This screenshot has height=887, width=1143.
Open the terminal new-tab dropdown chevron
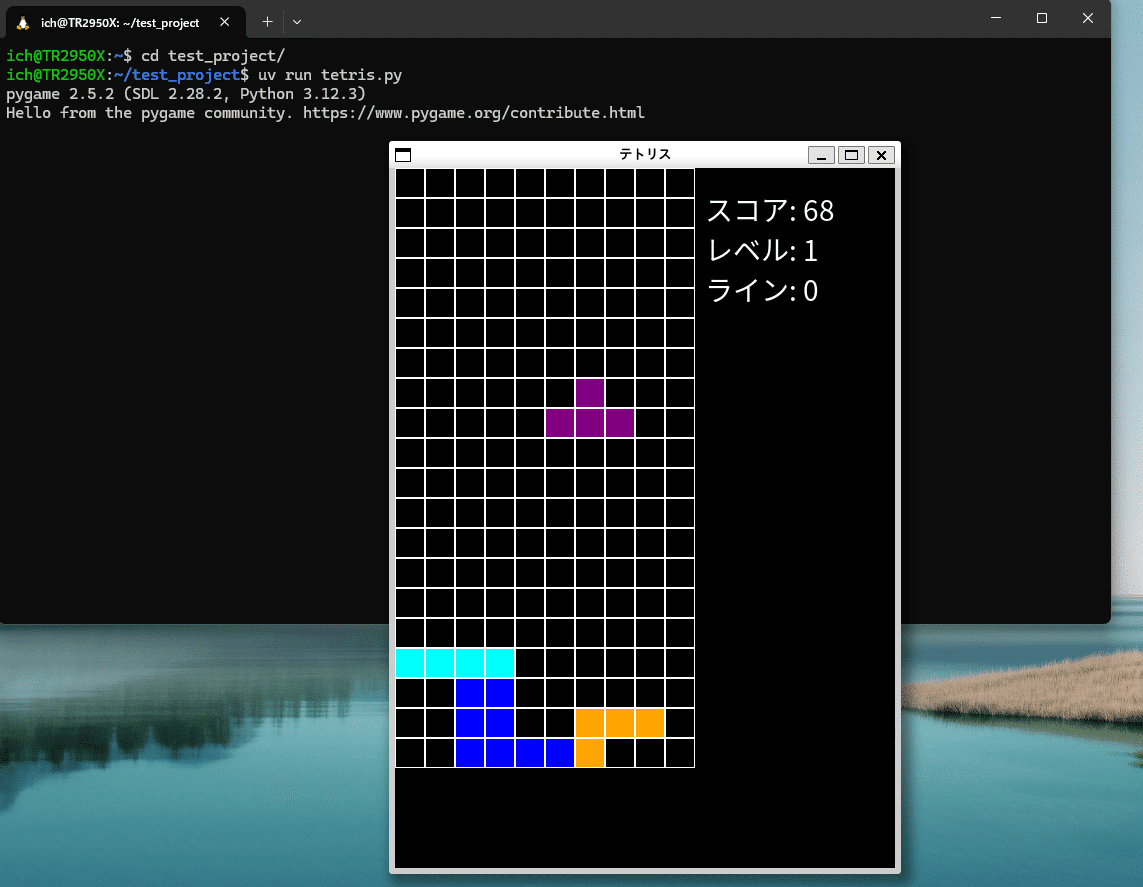coord(297,21)
